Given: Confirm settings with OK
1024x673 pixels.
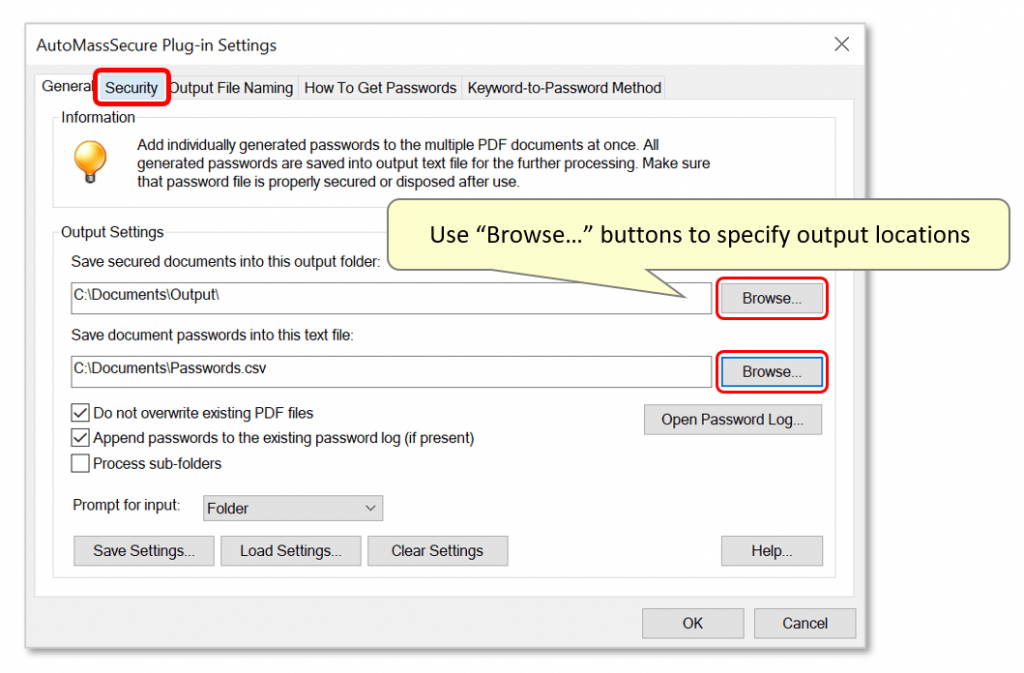Looking at the screenshot, I should pyautogui.click(x=693, y=623).
